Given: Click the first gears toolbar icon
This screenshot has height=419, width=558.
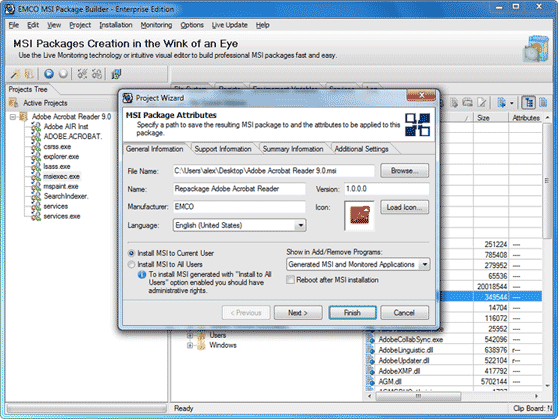Looking at the screenshot, I should tap(83, 74).
